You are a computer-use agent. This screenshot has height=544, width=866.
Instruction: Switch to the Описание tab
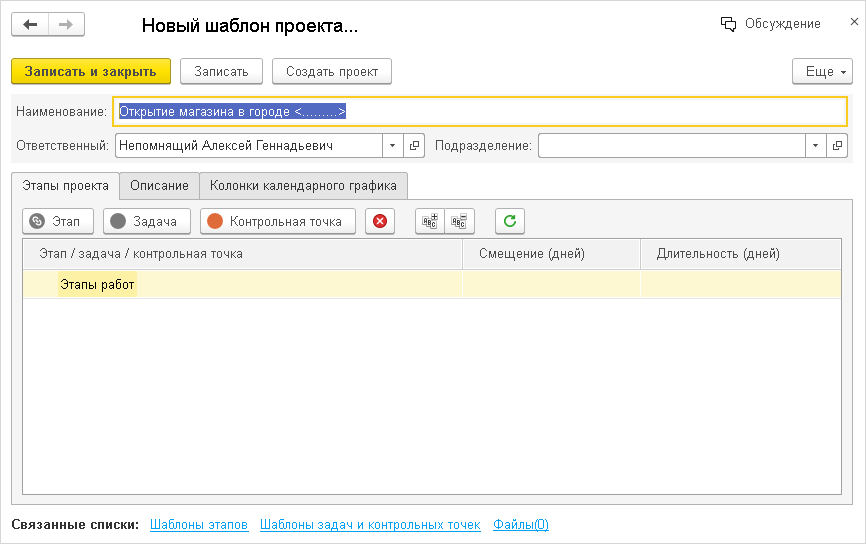click(159, 186)
